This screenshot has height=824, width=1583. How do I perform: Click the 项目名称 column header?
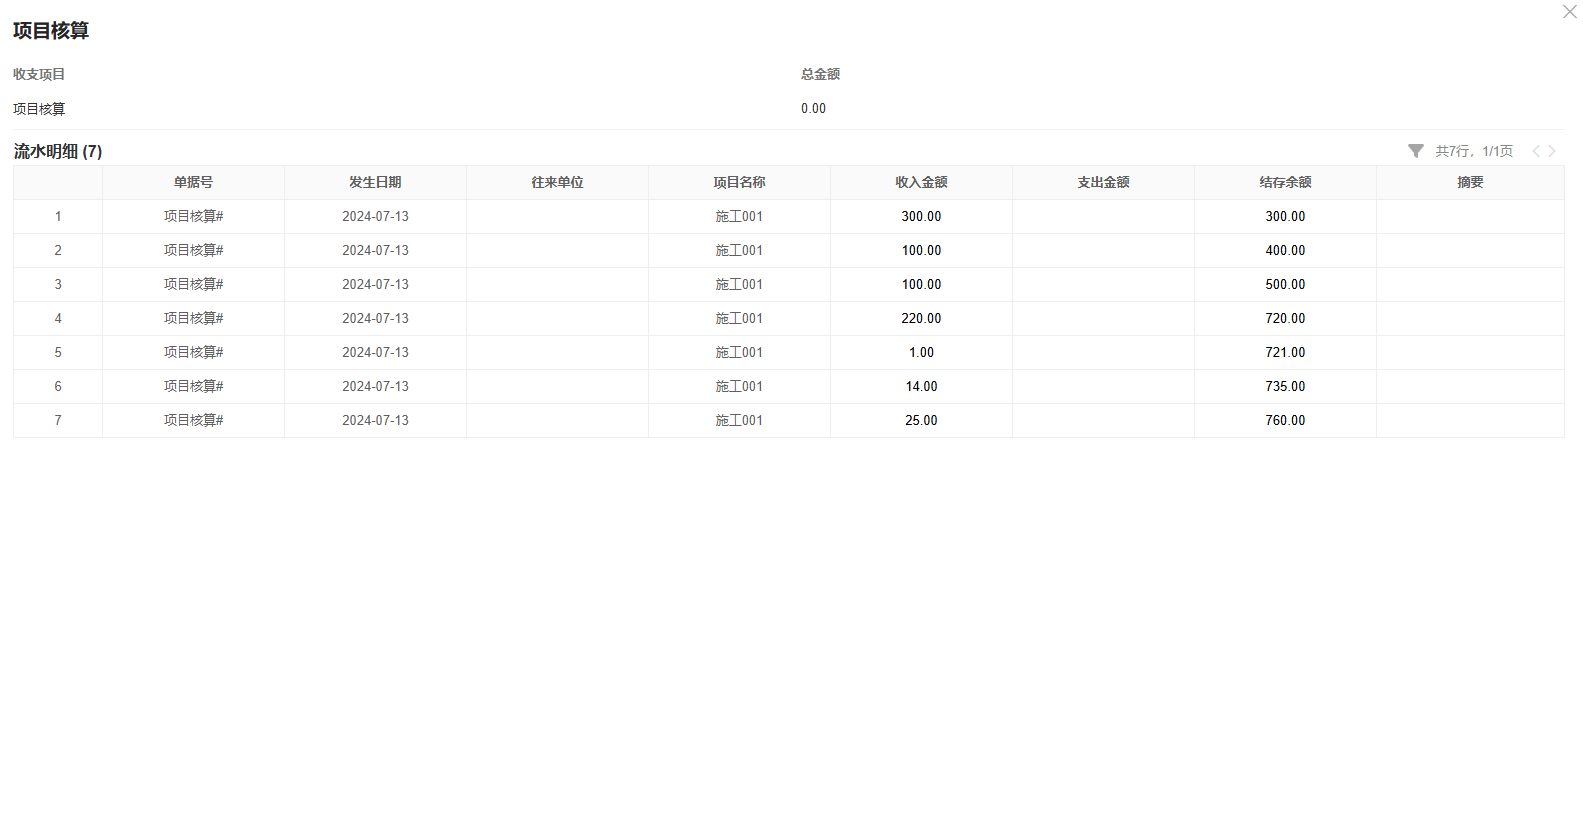739,182
